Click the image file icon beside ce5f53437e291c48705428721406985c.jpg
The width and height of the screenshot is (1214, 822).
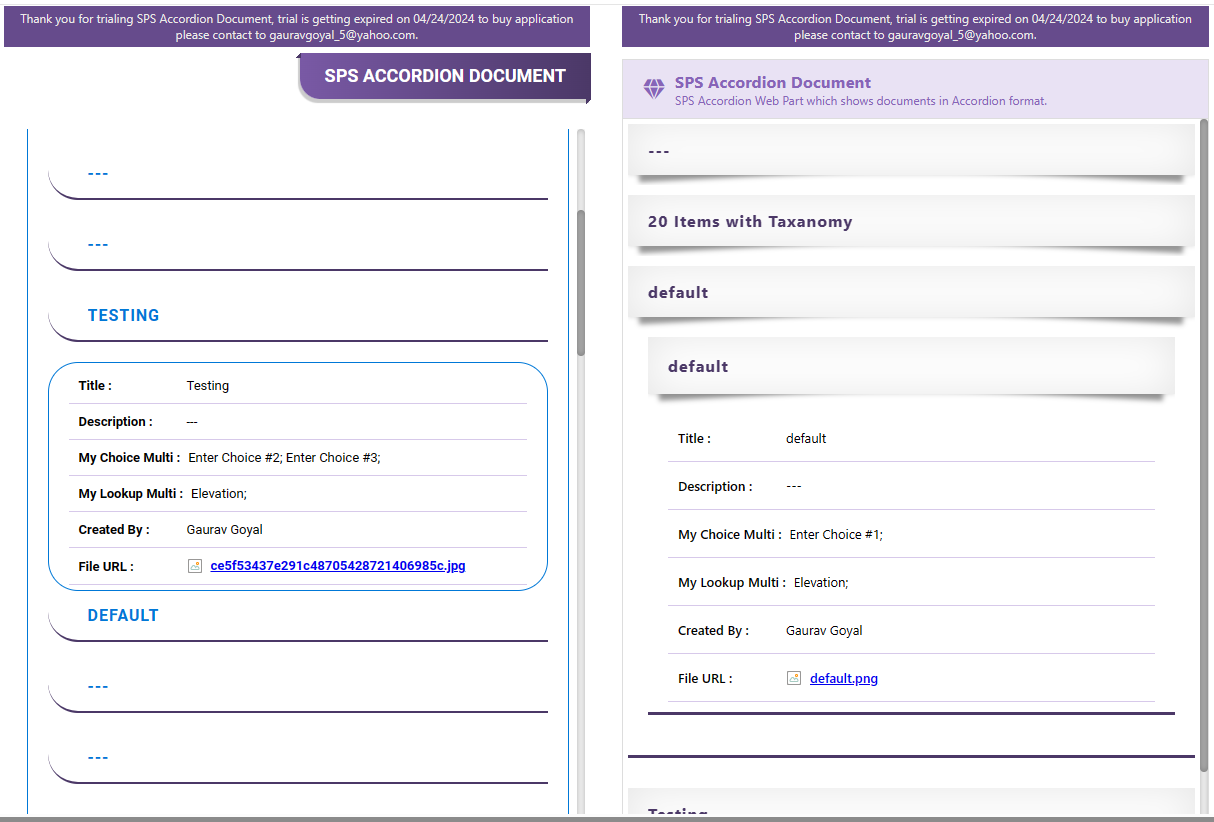click(x=195, y=566)
